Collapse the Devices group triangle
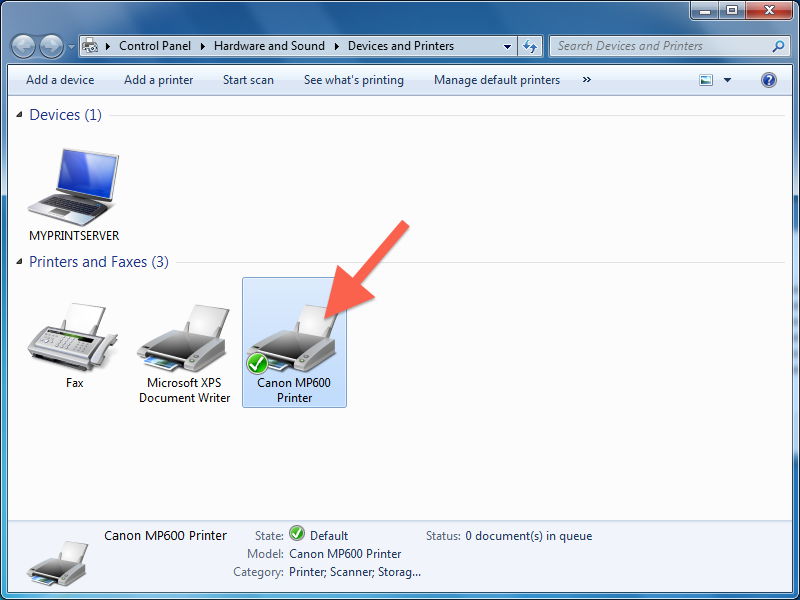Image resolution: width=800 pixels, height=600 pixels. [x=19, y=115]
